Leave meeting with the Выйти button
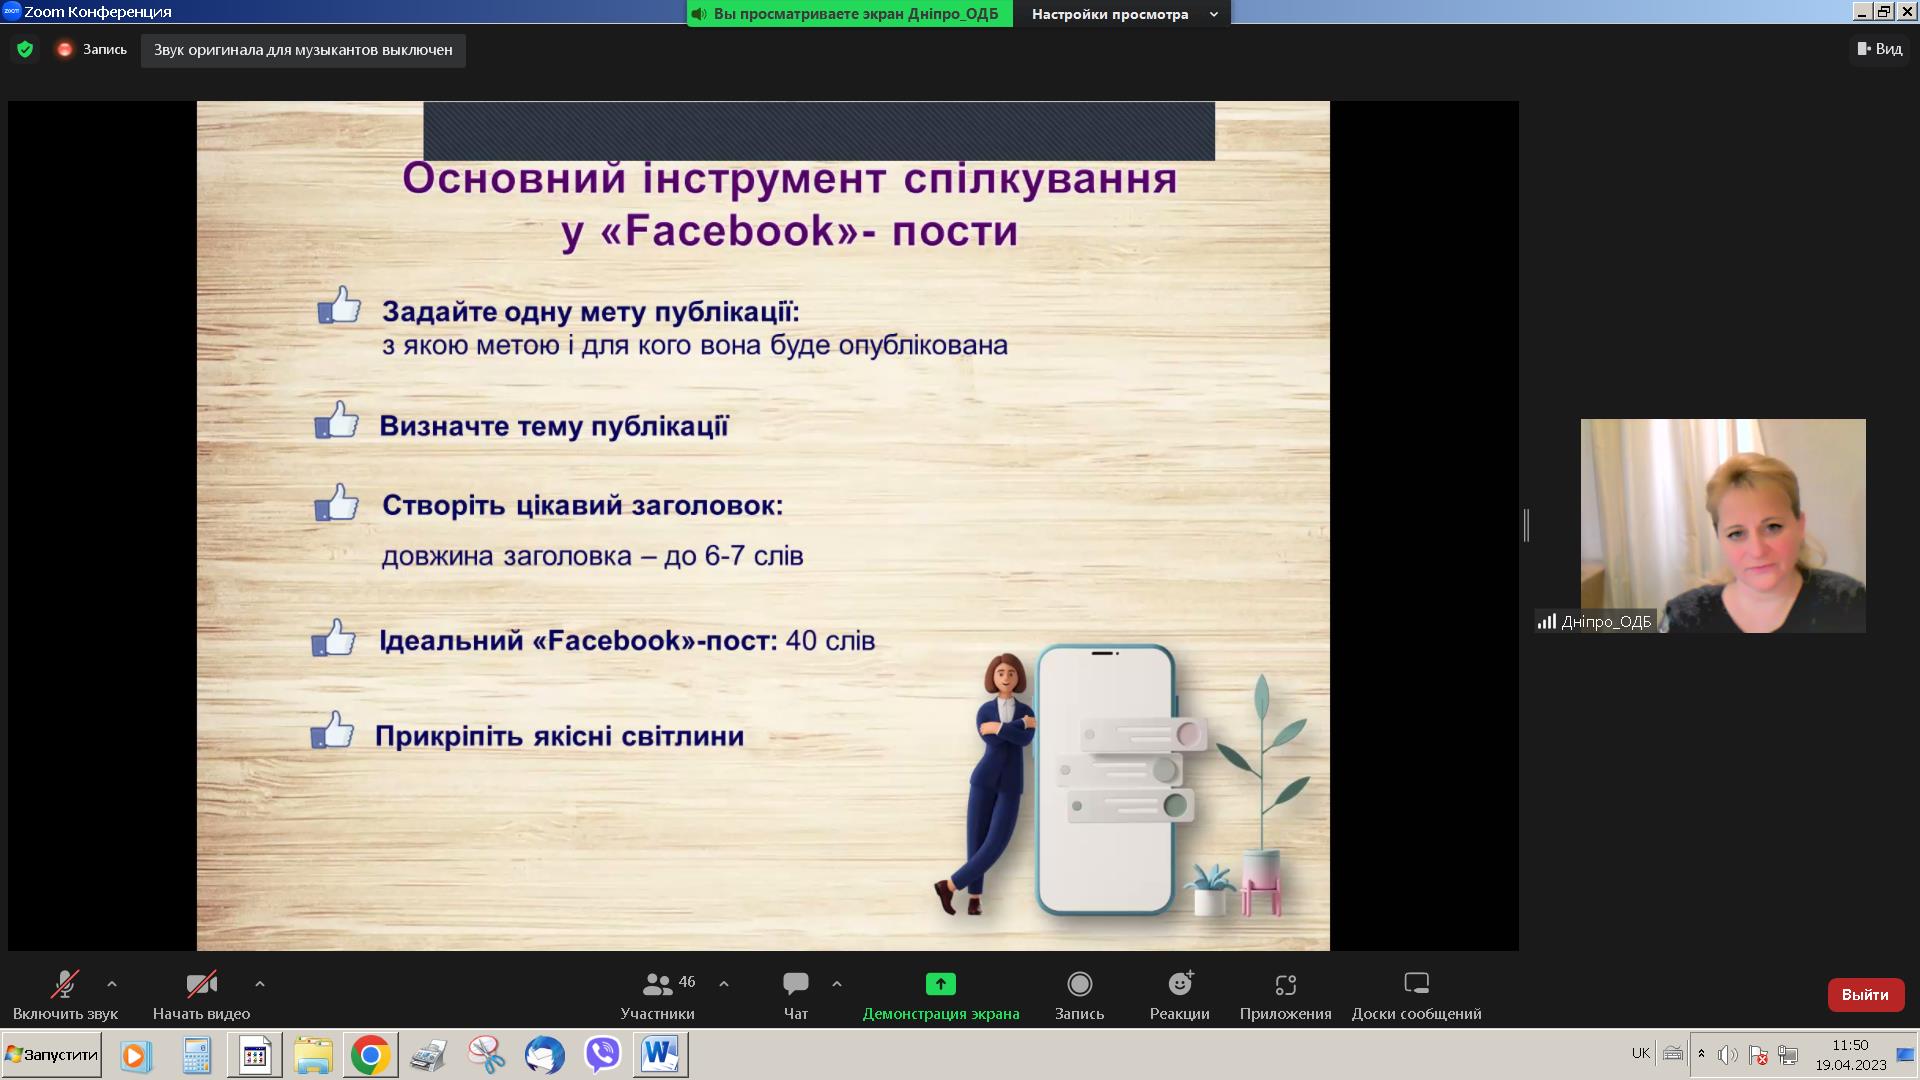 point(1865,995)
